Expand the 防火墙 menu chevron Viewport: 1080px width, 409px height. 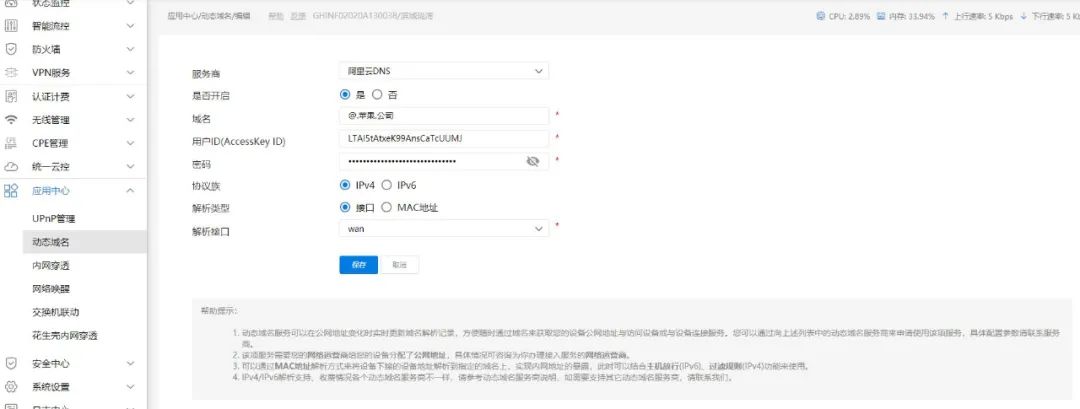point(130,50)
